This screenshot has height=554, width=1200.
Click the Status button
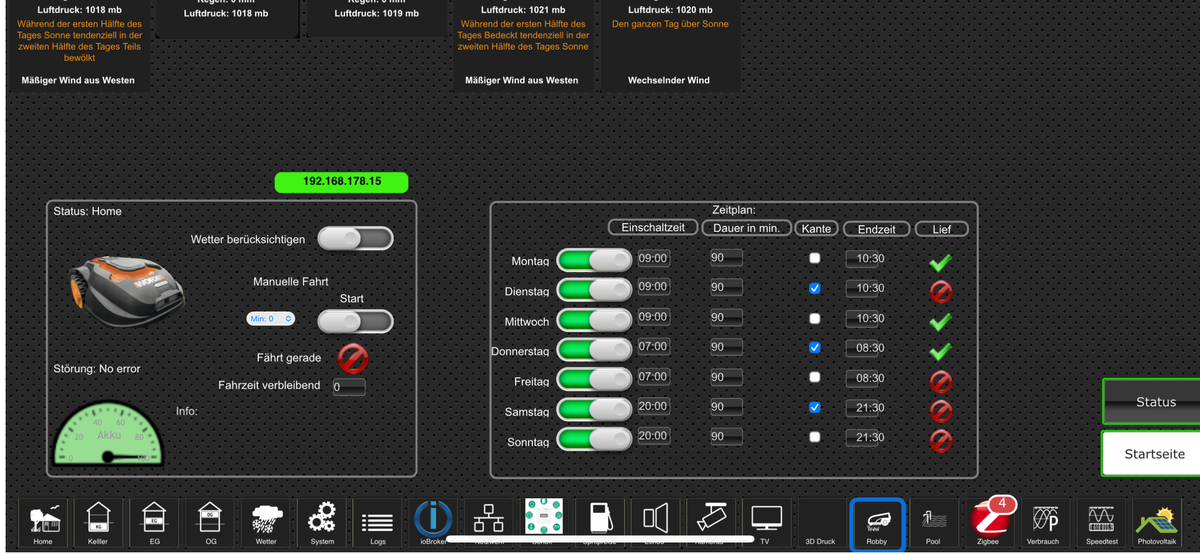click(x=1152, y=402)
